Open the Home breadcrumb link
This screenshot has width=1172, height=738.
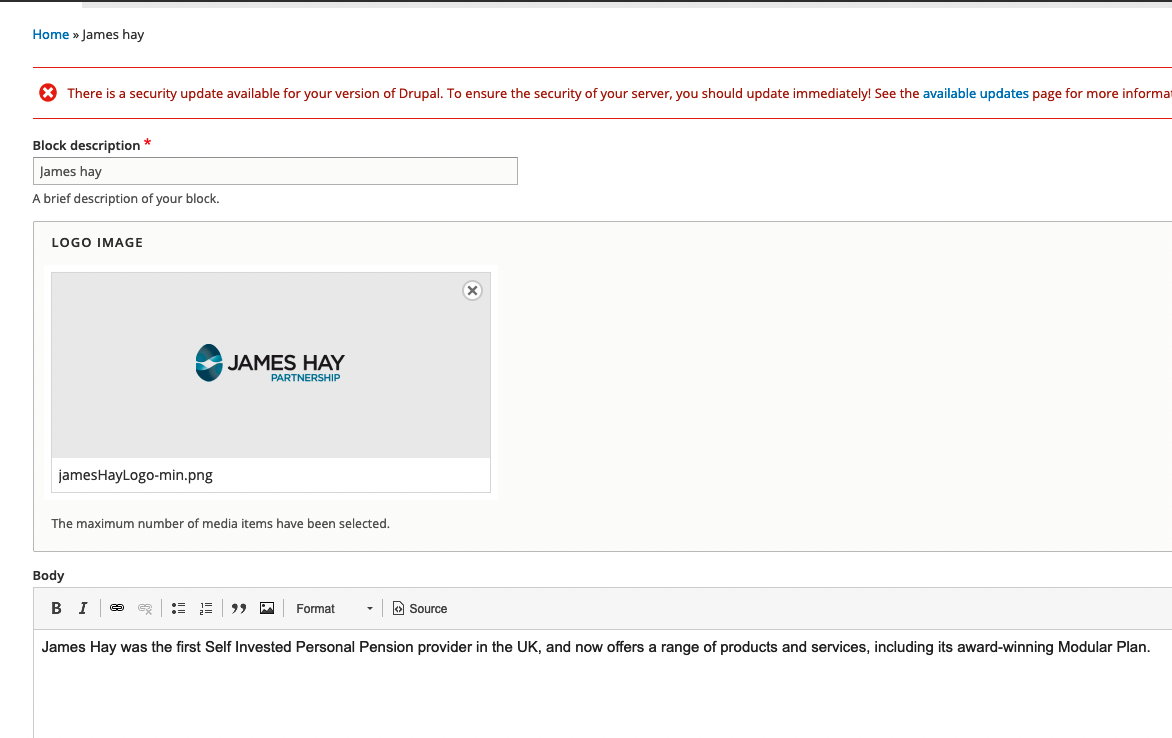(51, 34)
